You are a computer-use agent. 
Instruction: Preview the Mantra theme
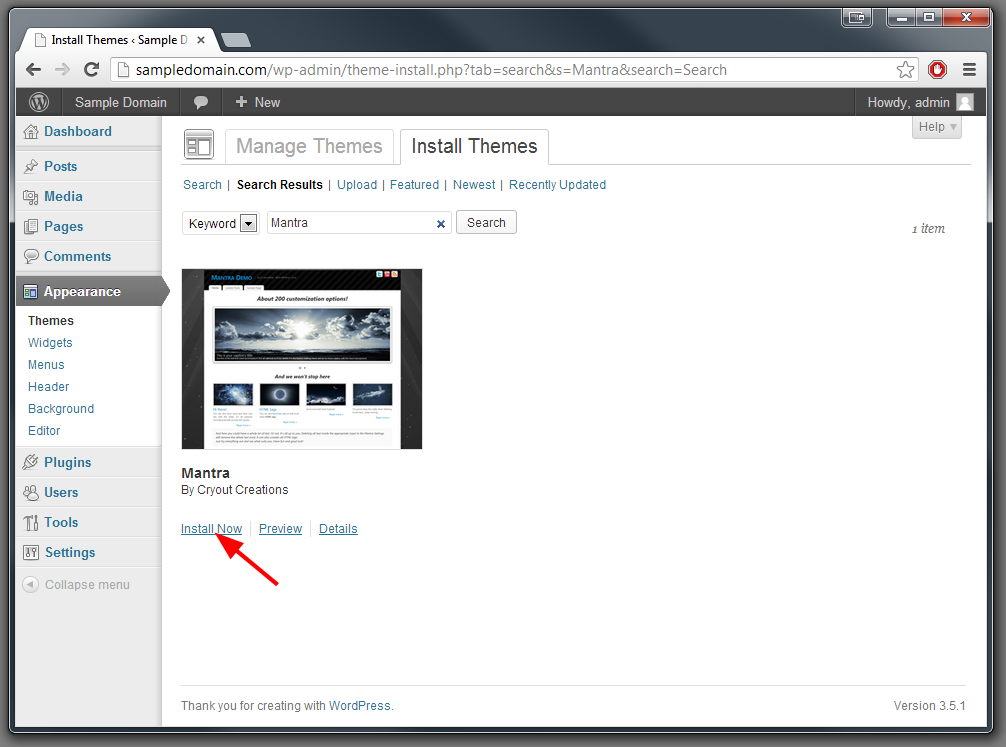coord(280,529)
